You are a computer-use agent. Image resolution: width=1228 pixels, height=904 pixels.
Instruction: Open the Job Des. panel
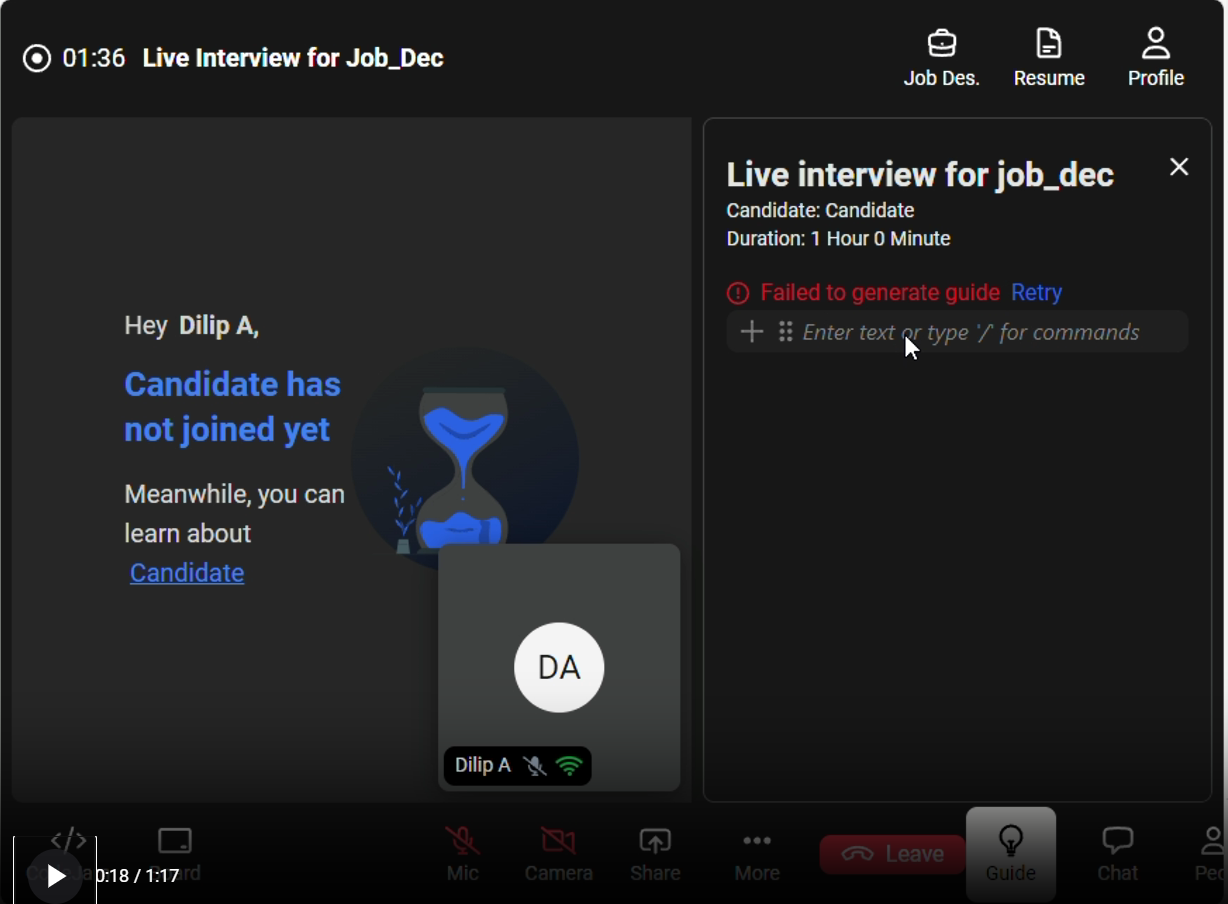940,55
